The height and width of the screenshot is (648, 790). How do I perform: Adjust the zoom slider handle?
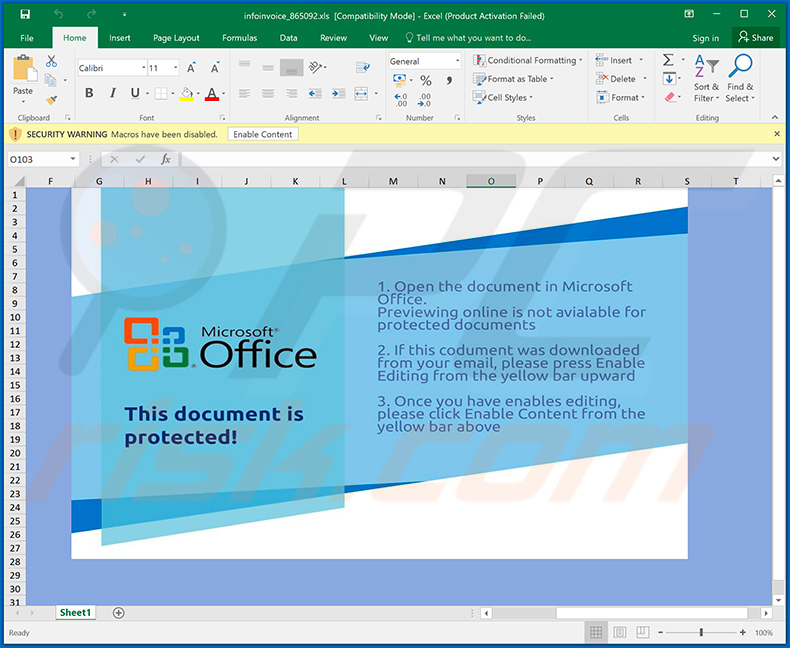701,632
